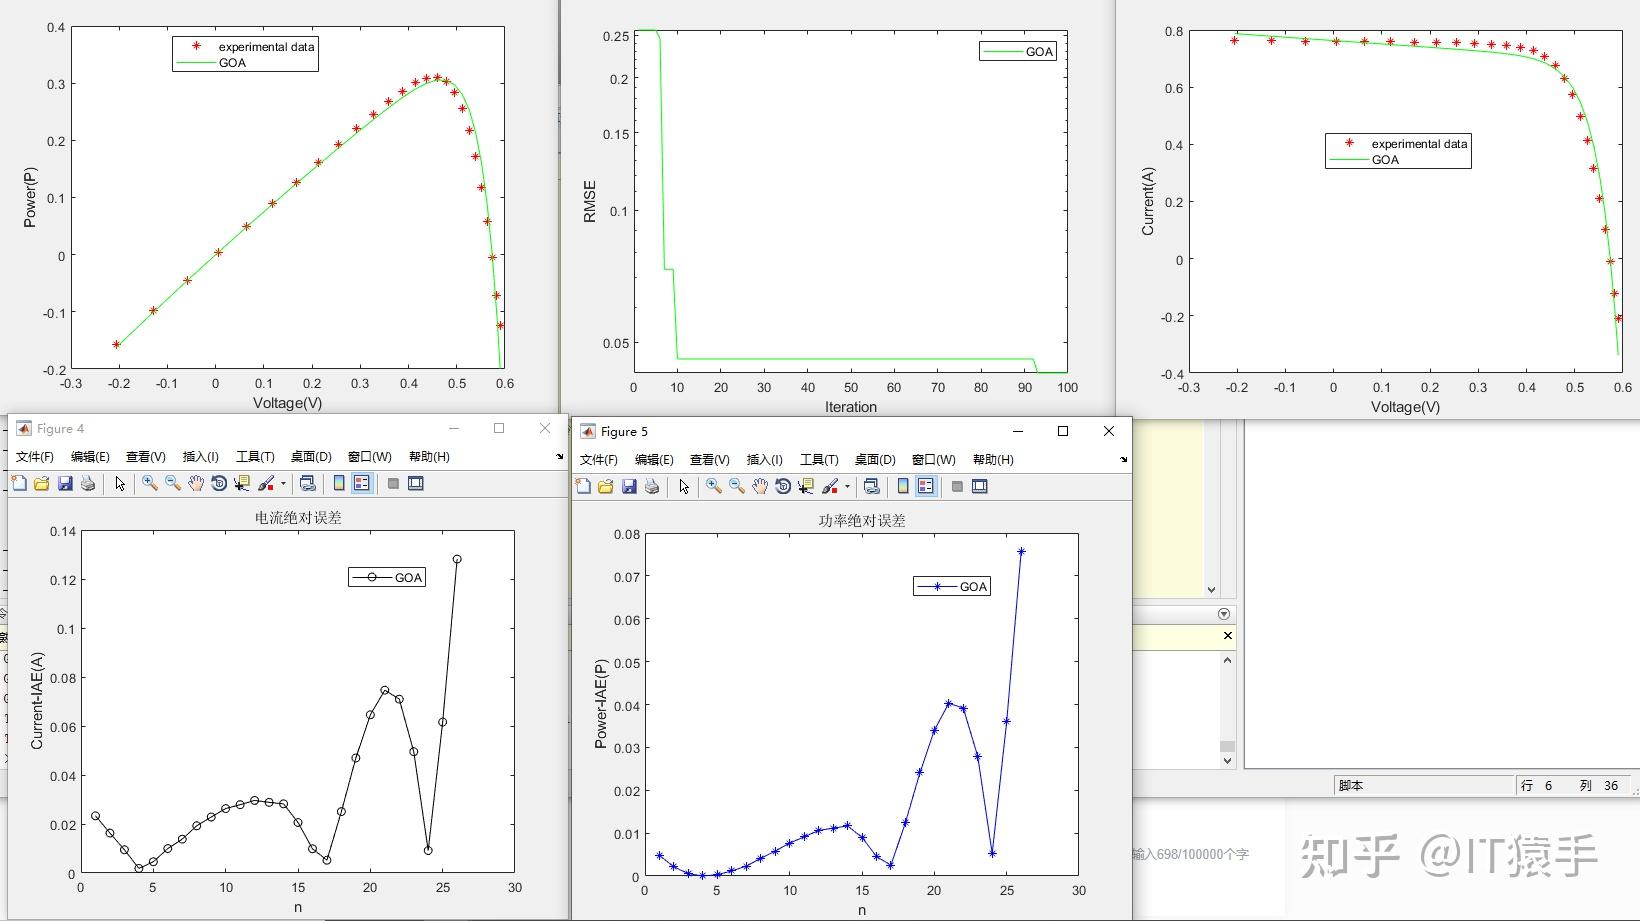
Task: Open the Brush tool dropdown in Figure 4
Action: [x=283, y=483]
